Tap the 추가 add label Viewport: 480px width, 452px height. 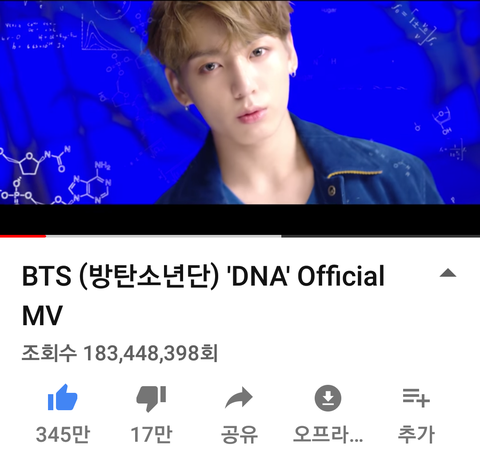[416, 434]
